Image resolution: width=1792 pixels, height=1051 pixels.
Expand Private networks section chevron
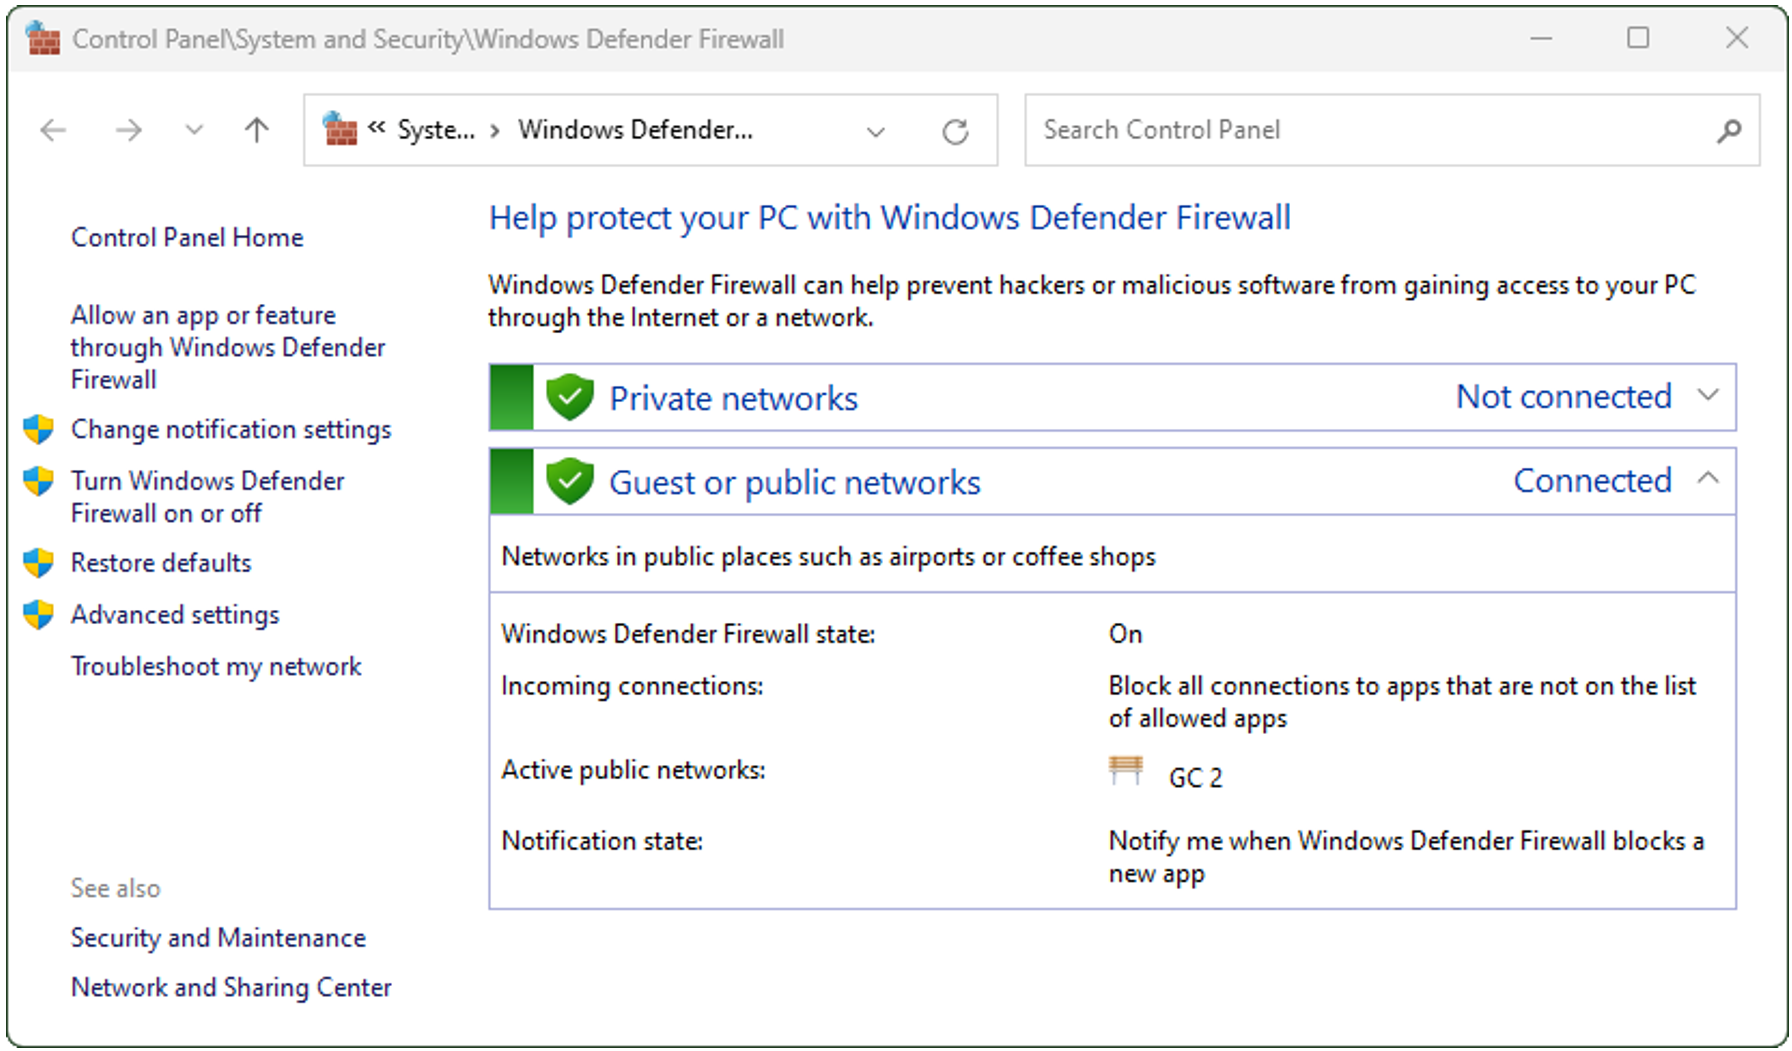1708,395
